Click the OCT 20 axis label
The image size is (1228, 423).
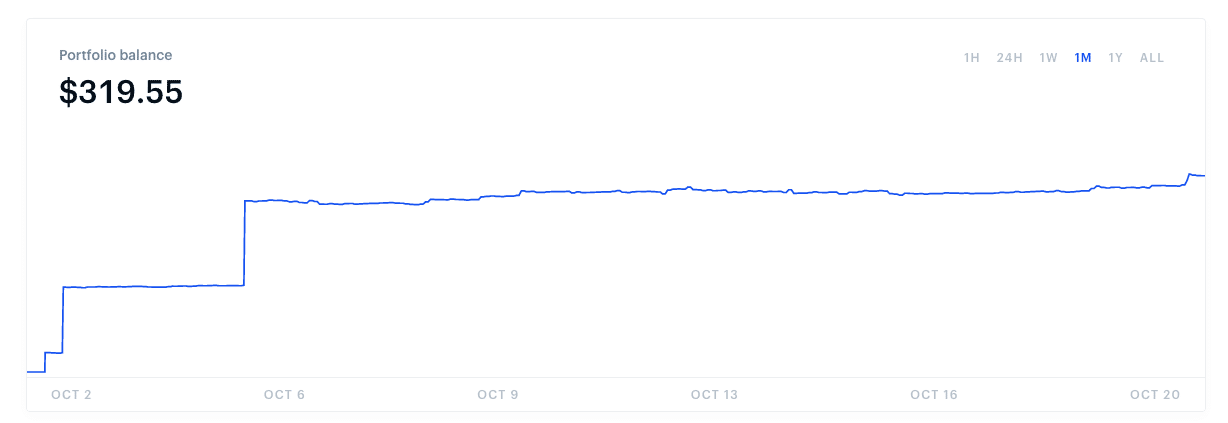(1157, 395)
